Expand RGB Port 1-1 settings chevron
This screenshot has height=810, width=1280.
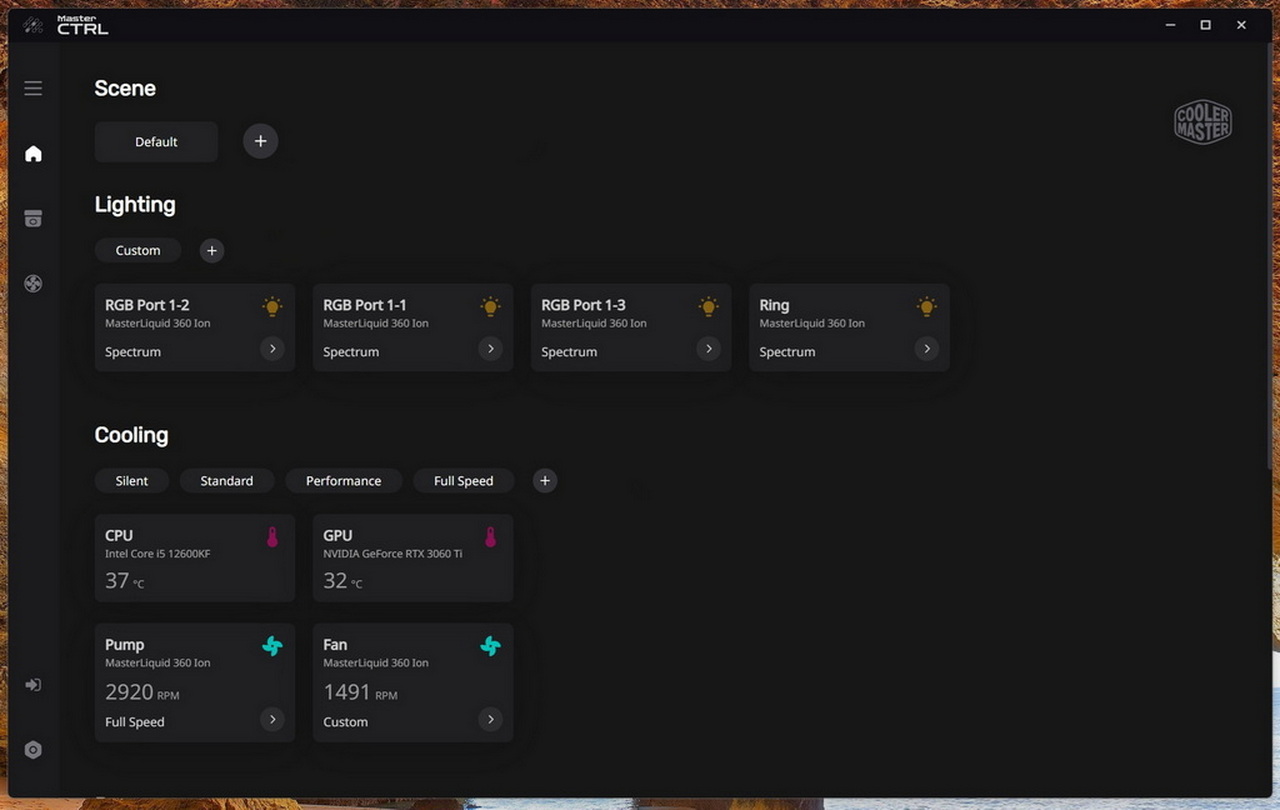click(490, 349)
